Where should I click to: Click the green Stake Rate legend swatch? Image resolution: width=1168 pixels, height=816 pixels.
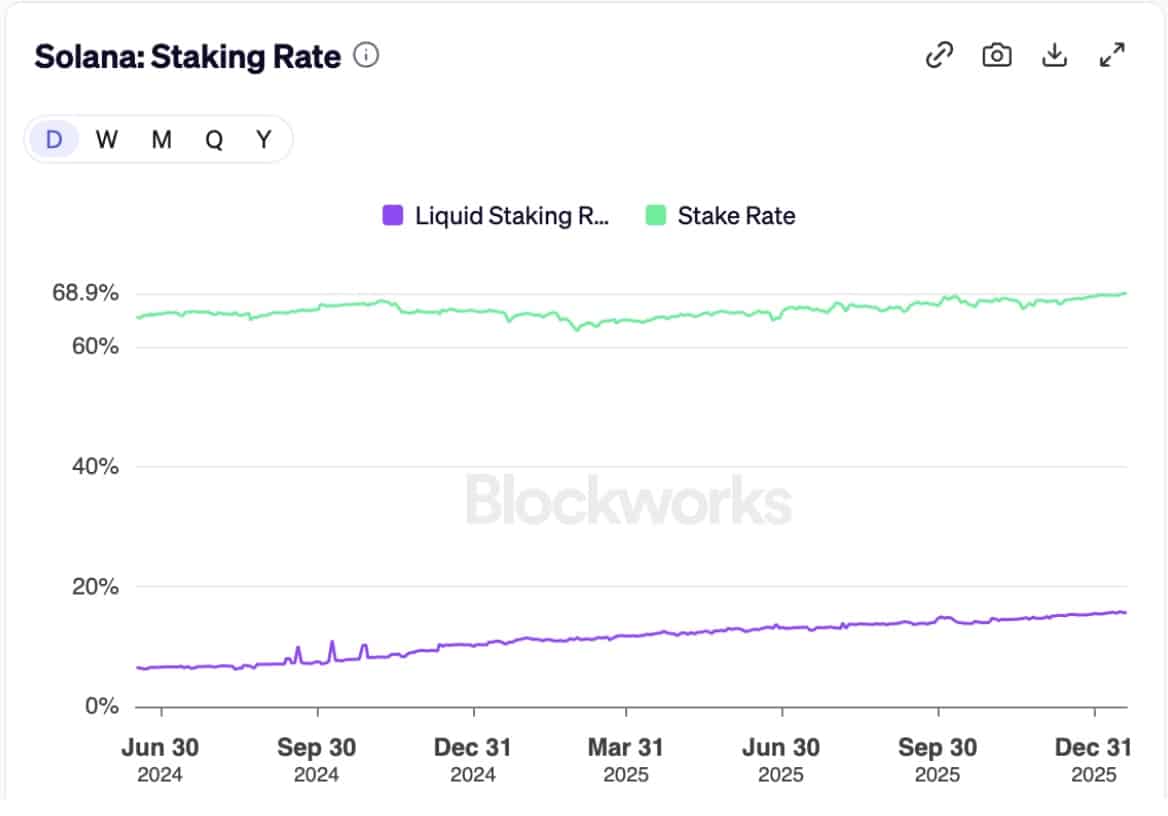coord(656,215)
